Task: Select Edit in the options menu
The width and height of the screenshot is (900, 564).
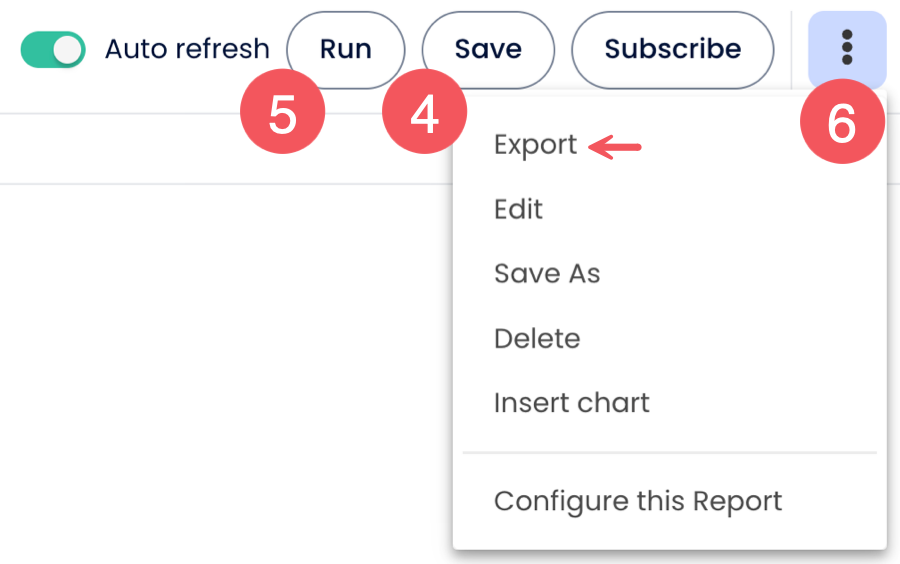Action: click(518, 209)
